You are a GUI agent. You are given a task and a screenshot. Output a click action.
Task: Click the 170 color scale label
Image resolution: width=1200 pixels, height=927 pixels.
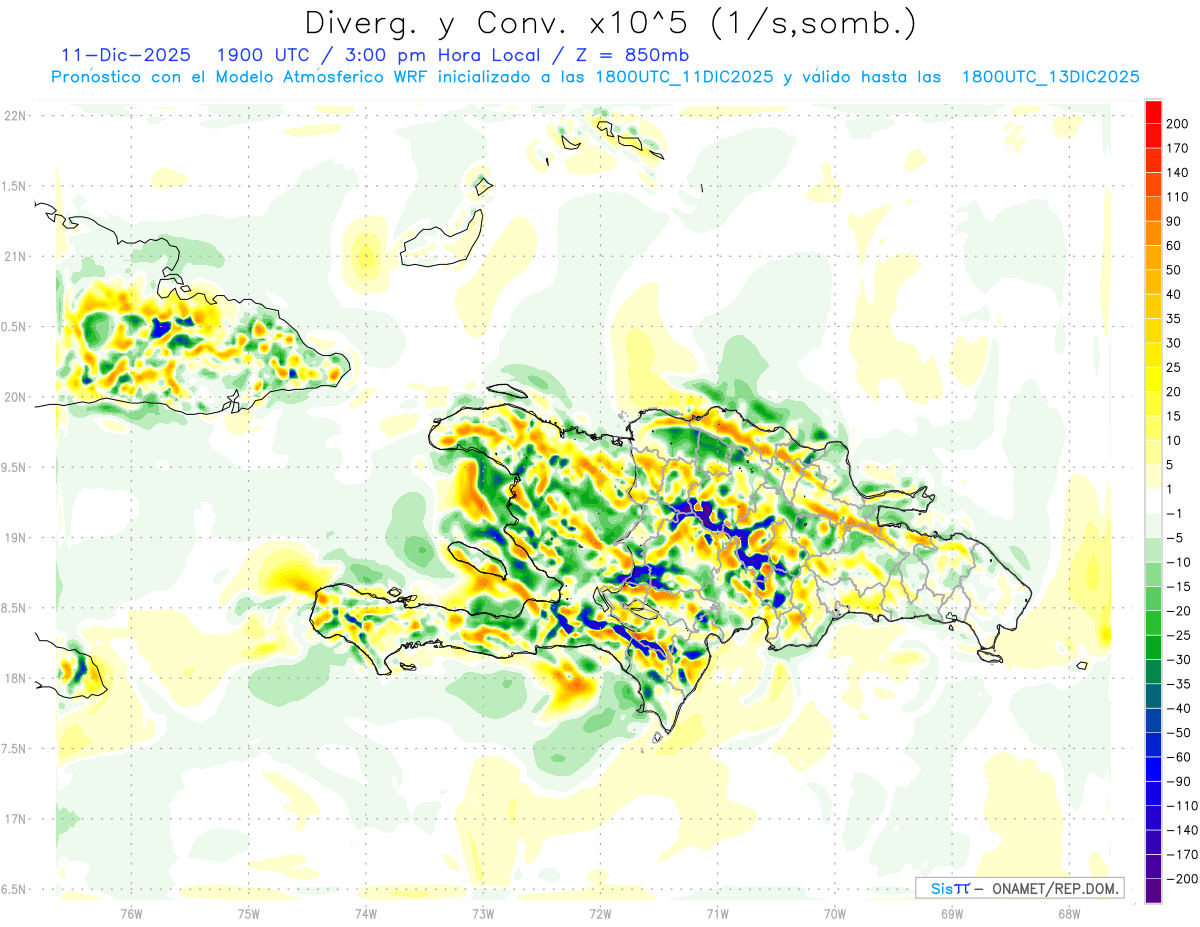coord(1178,147)
